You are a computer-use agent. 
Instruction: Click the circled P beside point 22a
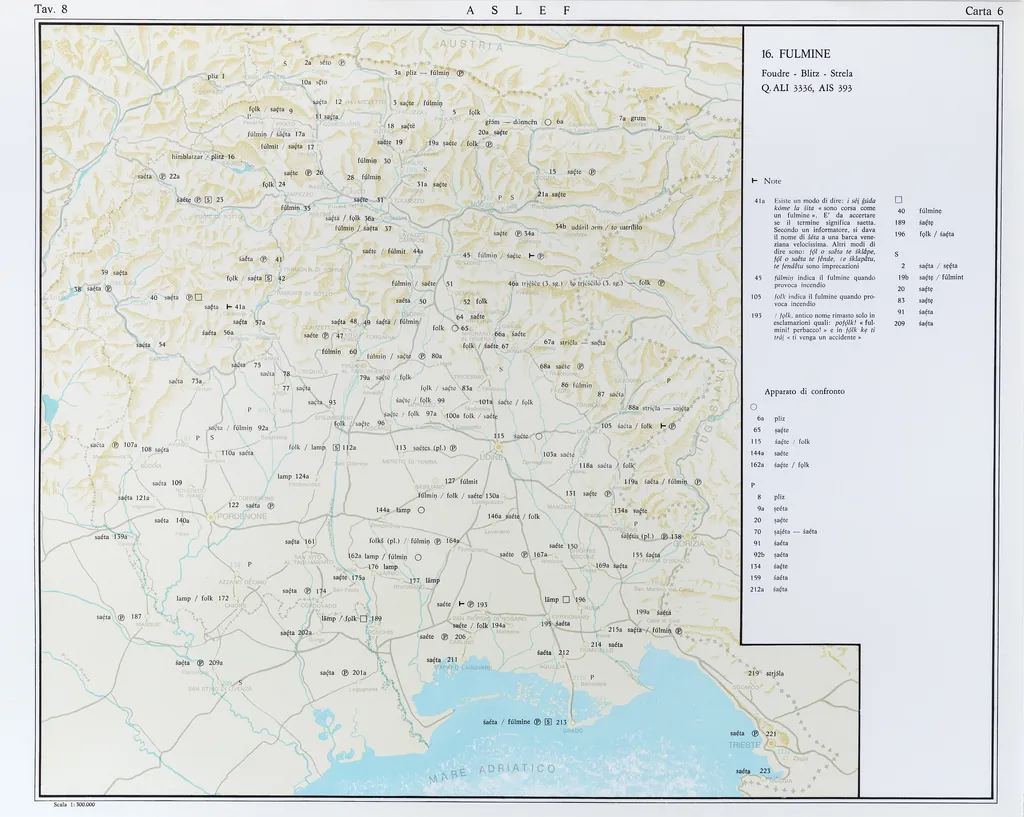161,176
